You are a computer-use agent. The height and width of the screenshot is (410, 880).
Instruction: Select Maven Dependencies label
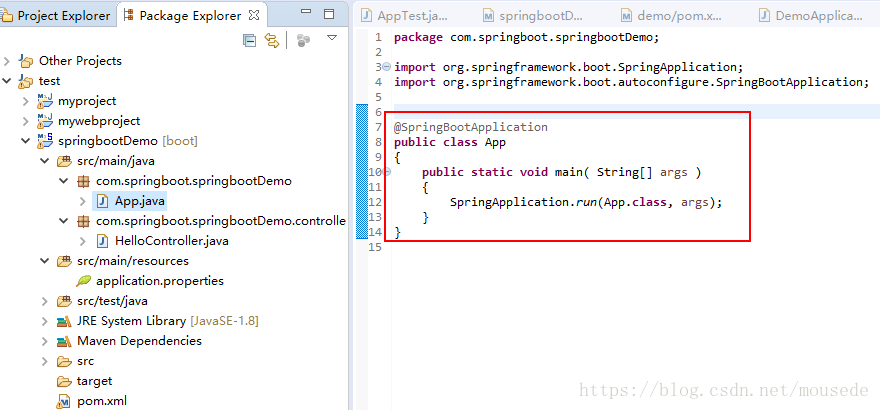(x=139, y=341)
